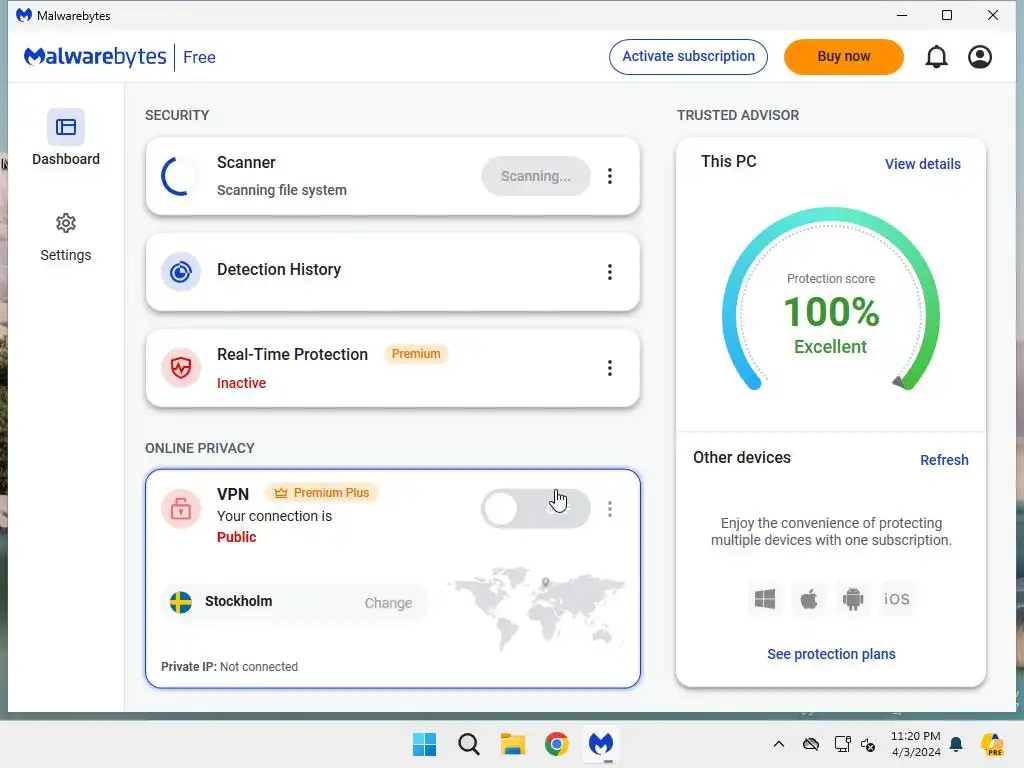
Task: Click the PRE colorful icon in the system tray
Action: pyautogui.click(x=992, y=744)
